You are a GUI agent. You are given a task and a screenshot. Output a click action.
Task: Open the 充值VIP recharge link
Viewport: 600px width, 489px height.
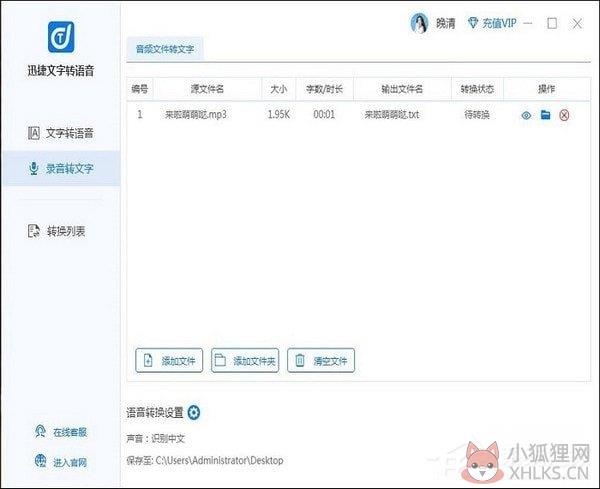492,23
